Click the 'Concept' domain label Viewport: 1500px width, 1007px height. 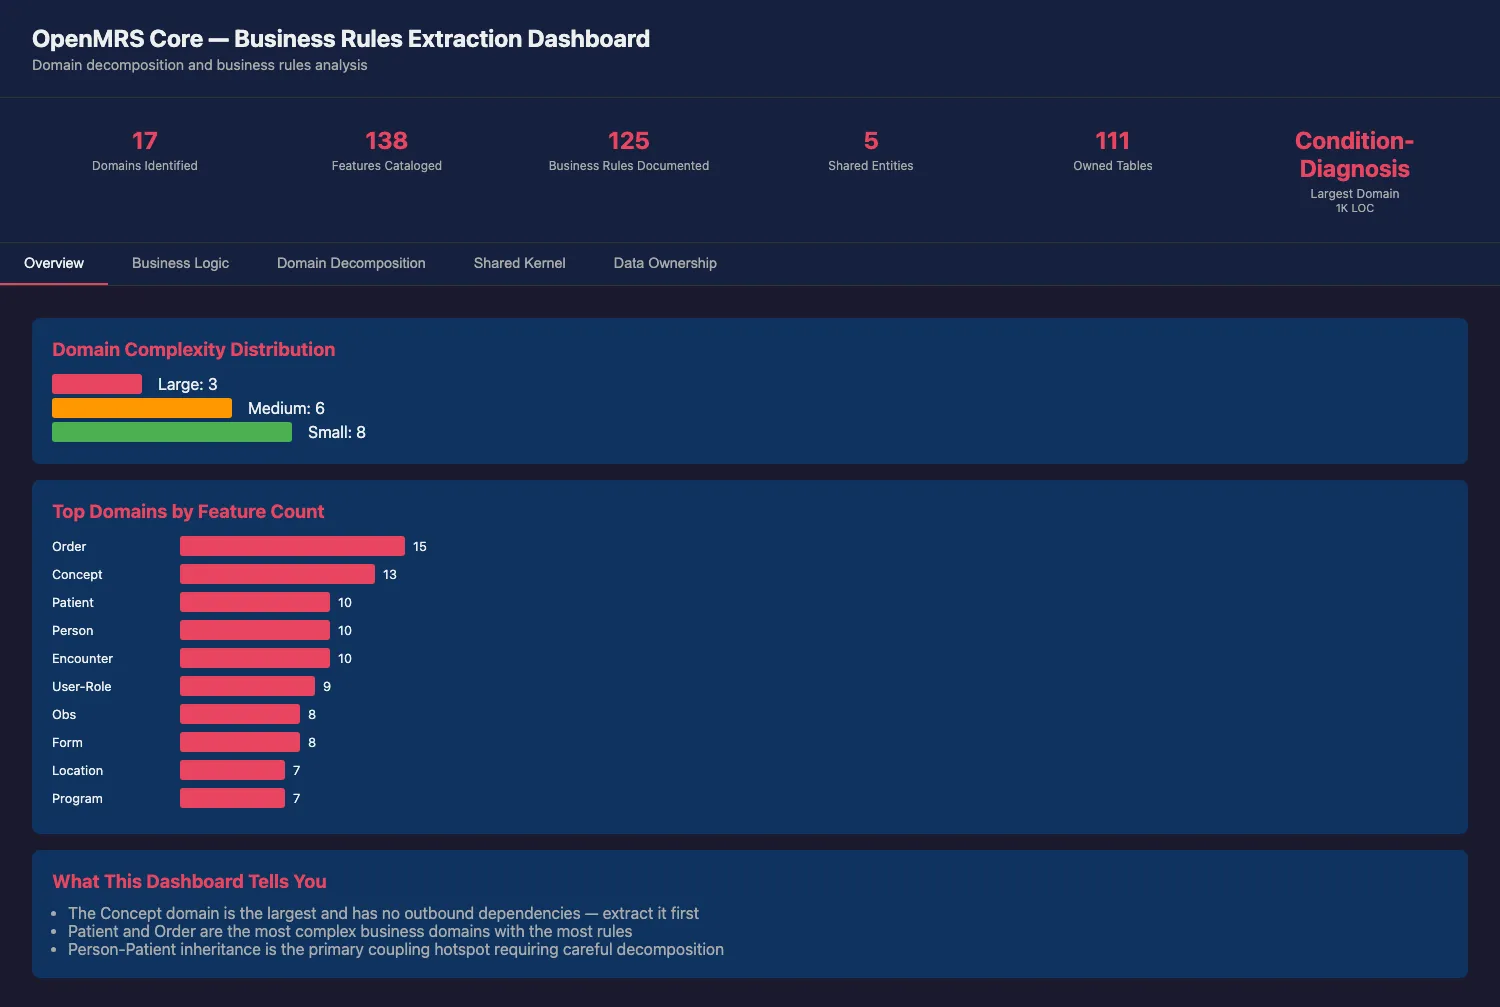77,574
